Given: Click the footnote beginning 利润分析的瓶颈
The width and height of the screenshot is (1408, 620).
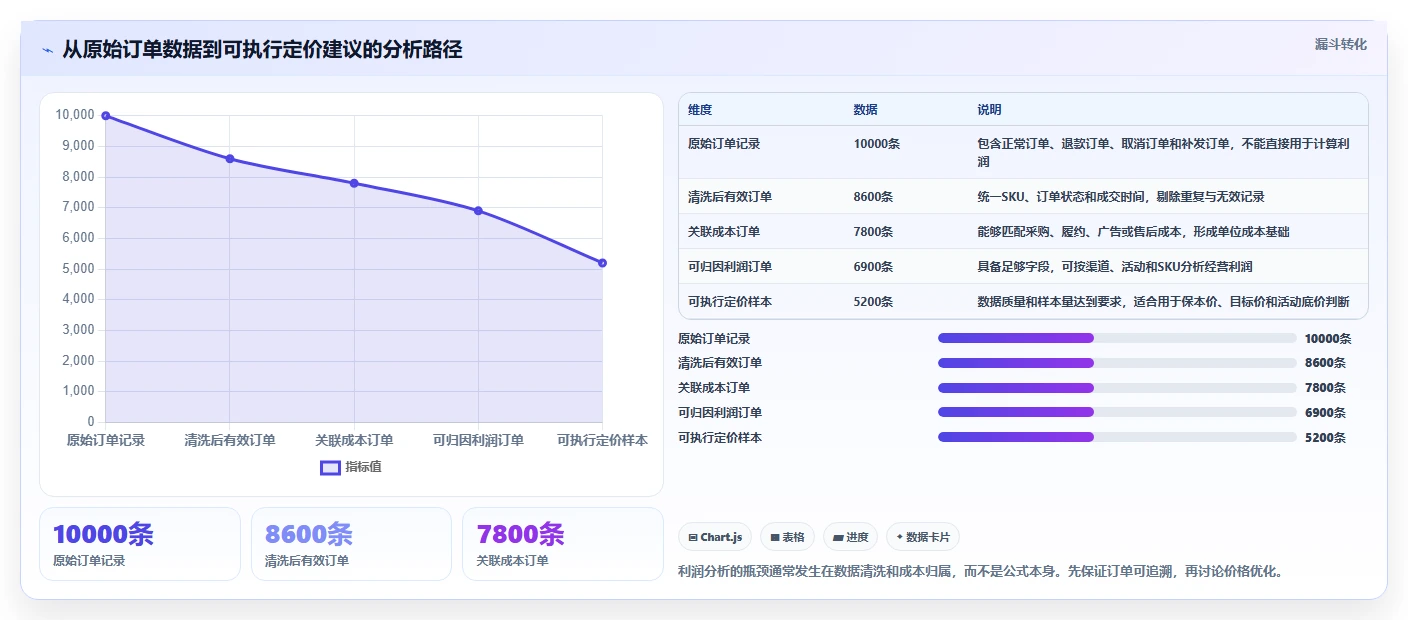Looking at the screenshot, I should [x=980, y=572].
